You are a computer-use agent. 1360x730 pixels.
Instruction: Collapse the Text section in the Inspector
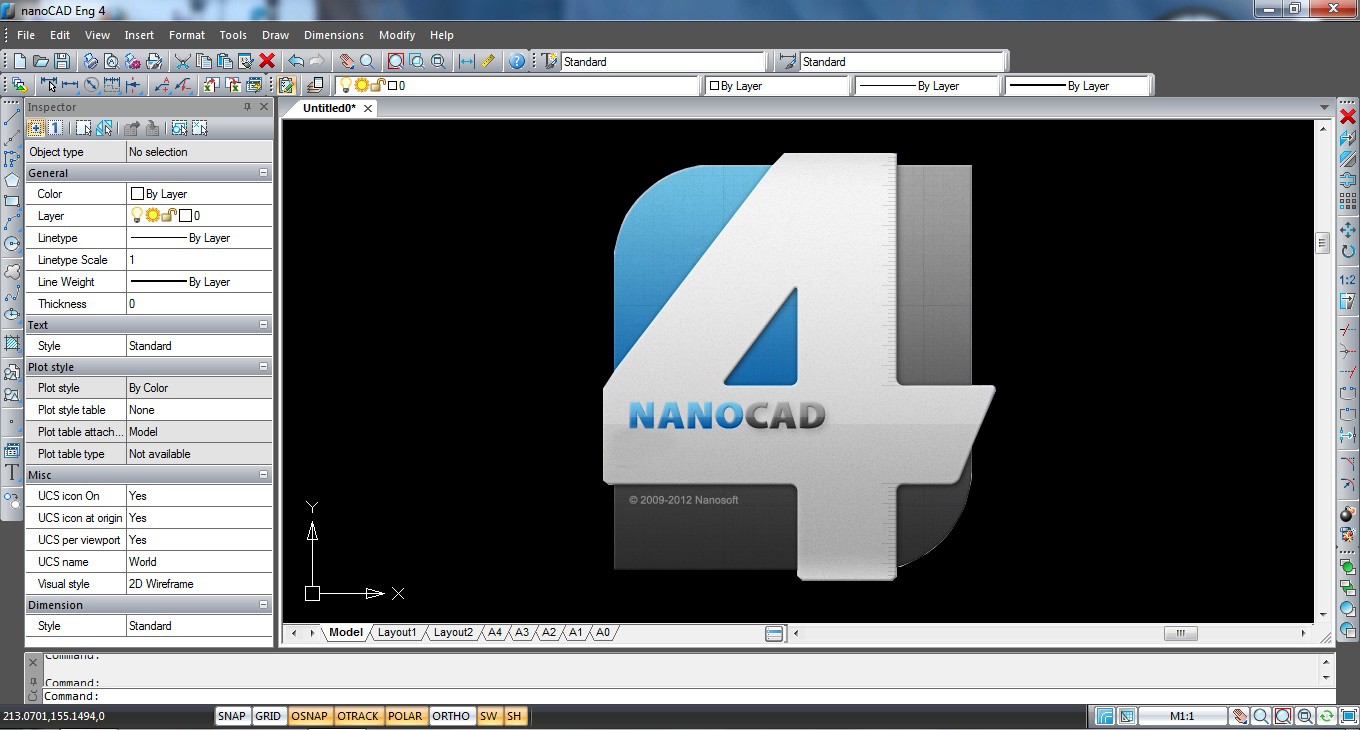tap(264, 325)
